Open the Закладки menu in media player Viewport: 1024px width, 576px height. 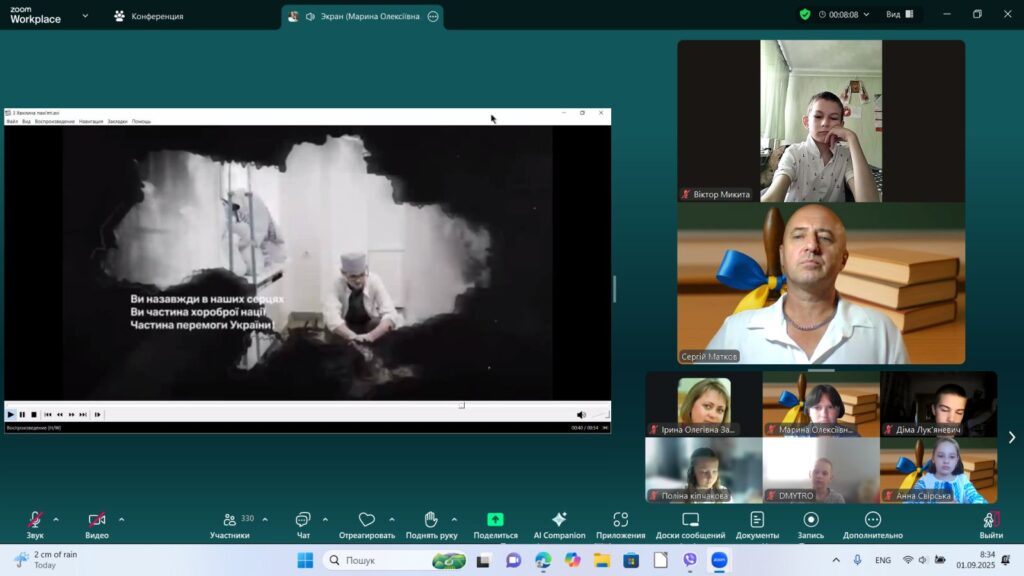[118, 121]
